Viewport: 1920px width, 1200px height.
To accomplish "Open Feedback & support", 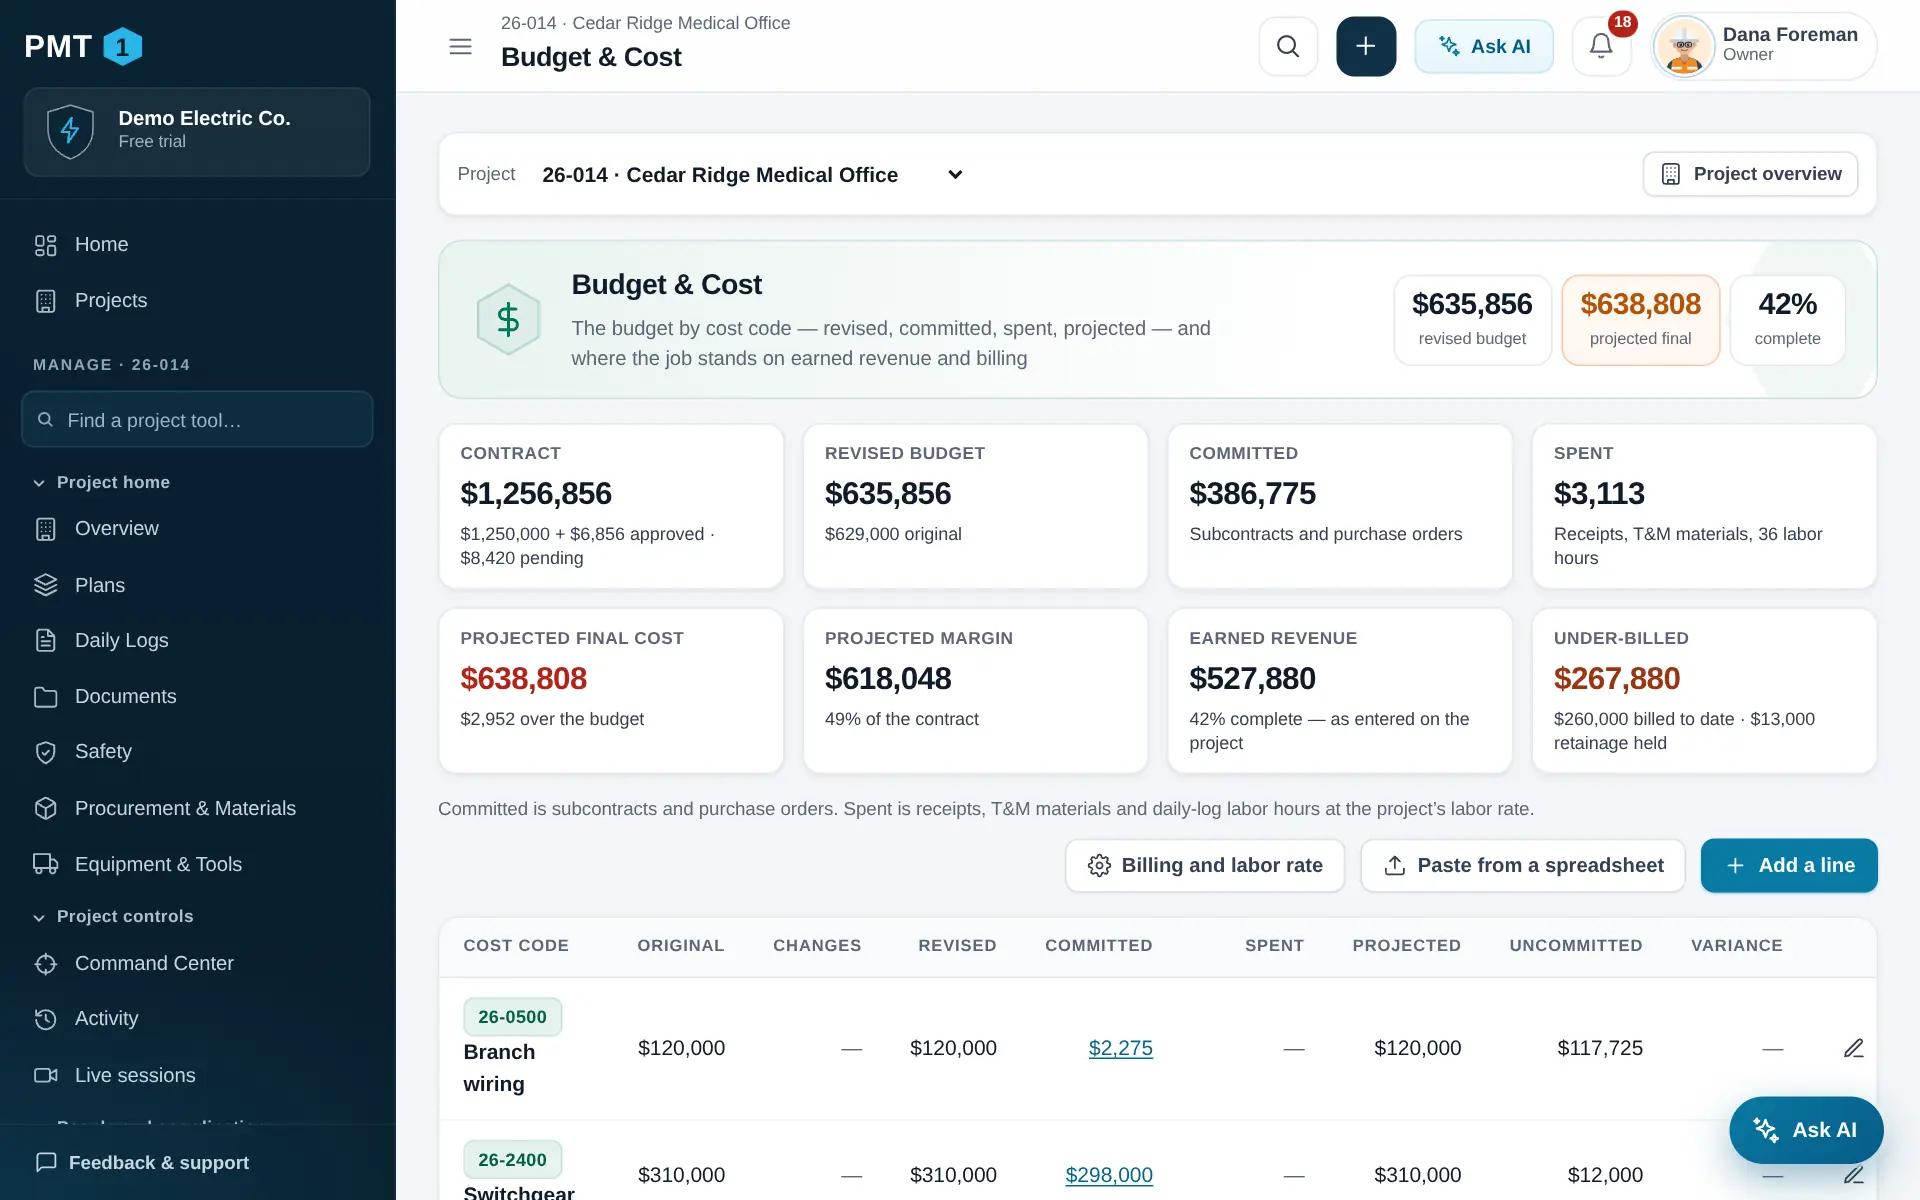I will point(142,1162).
